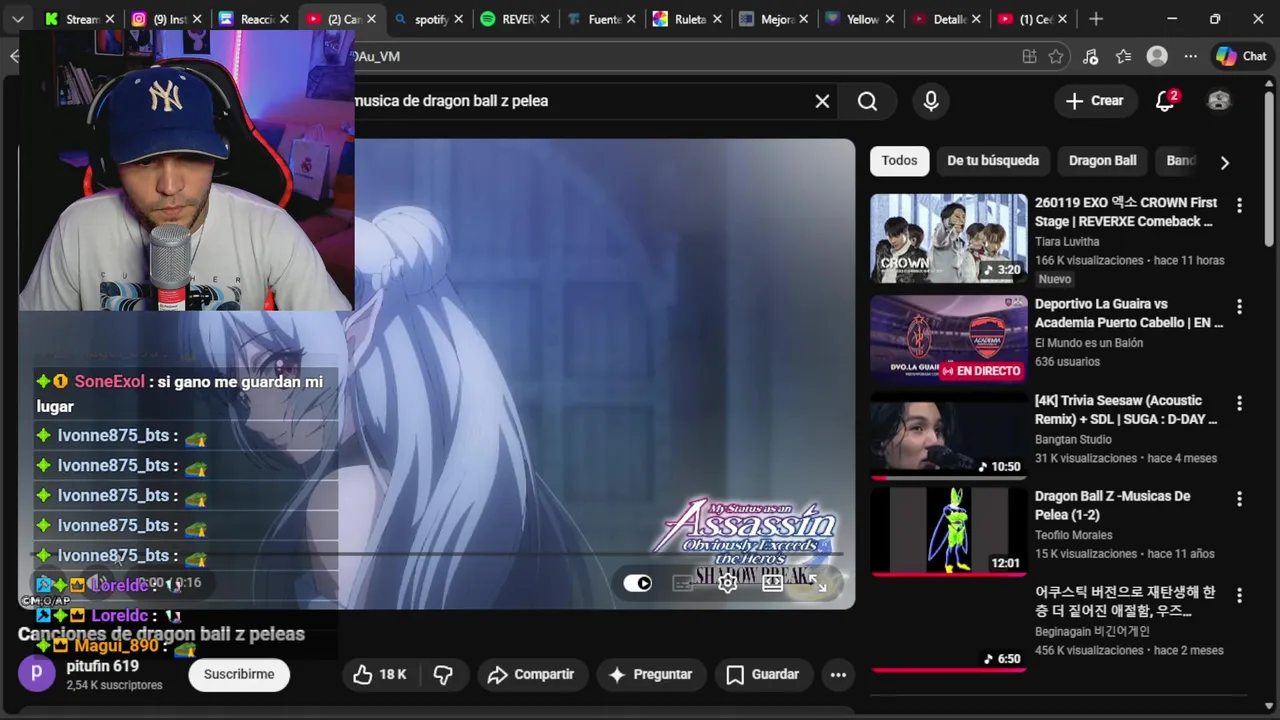Click the Preguntar button
This screenshot has width=1280, height=720.
tap(650, 675)
